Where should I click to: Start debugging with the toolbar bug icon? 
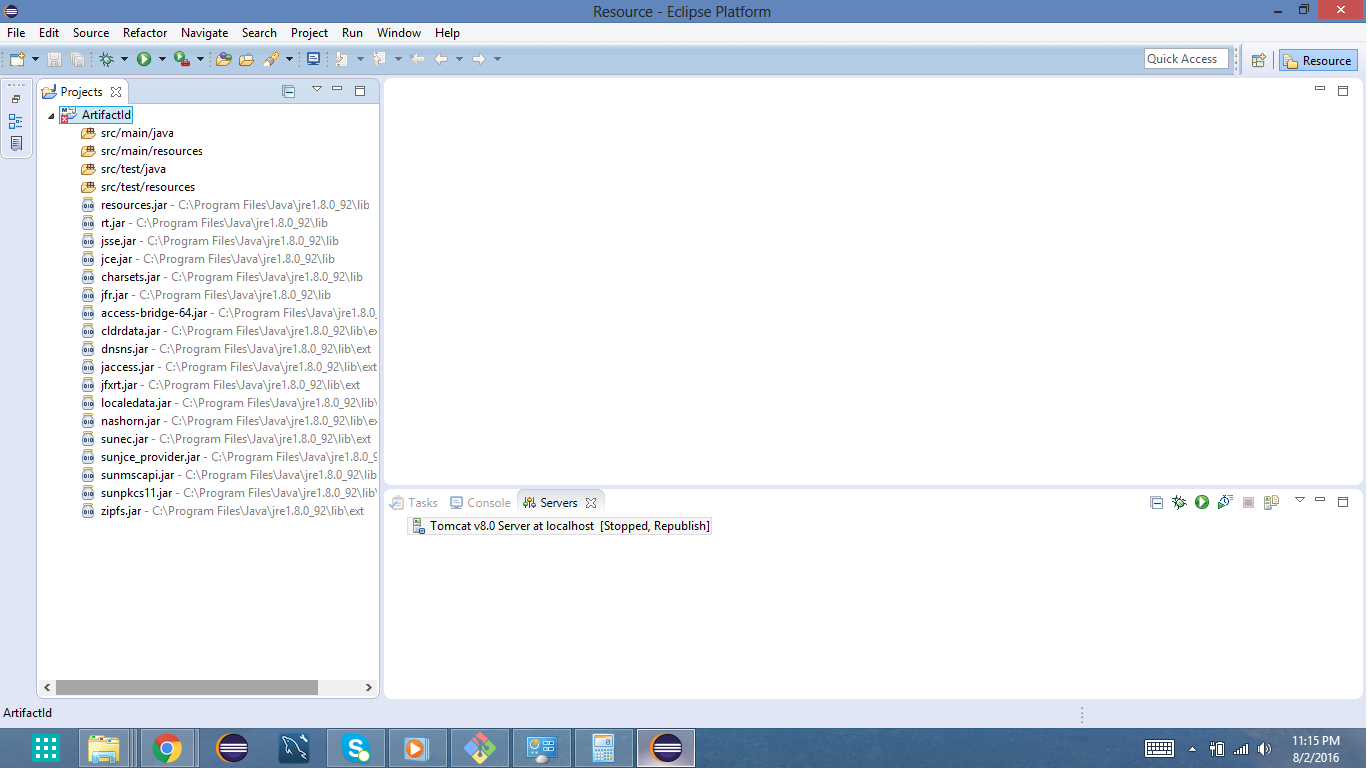[x=107, y=59]
